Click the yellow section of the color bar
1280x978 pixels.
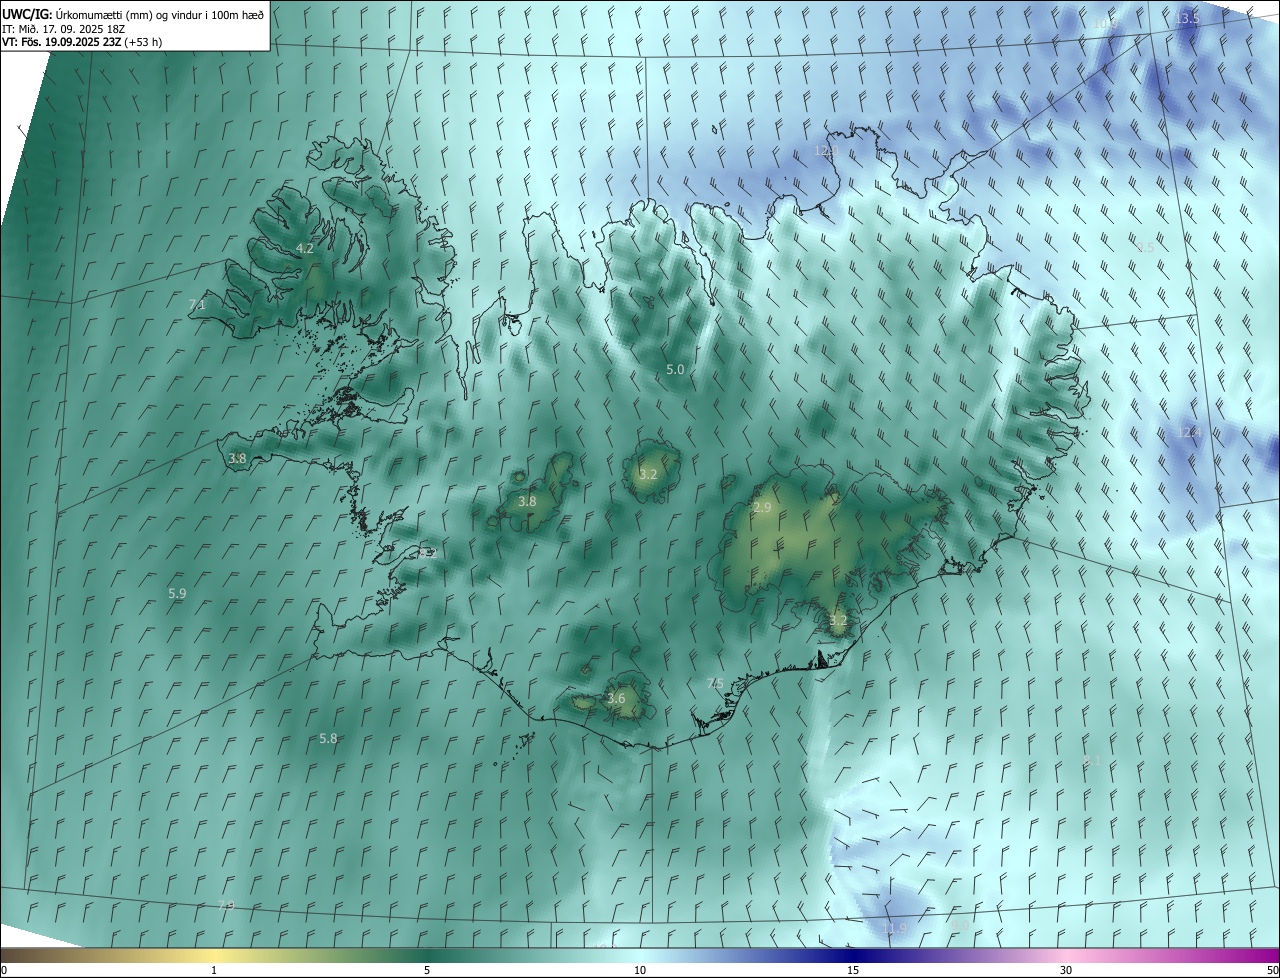(214, 955)
